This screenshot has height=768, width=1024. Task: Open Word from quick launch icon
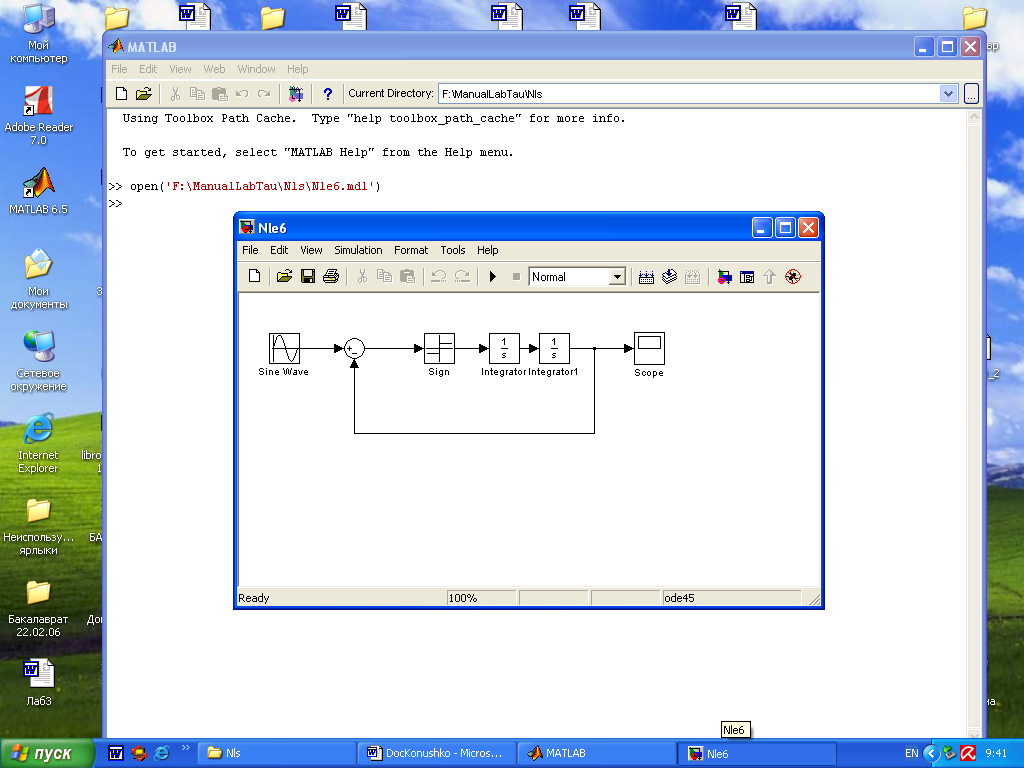click(x=116, y=753)
